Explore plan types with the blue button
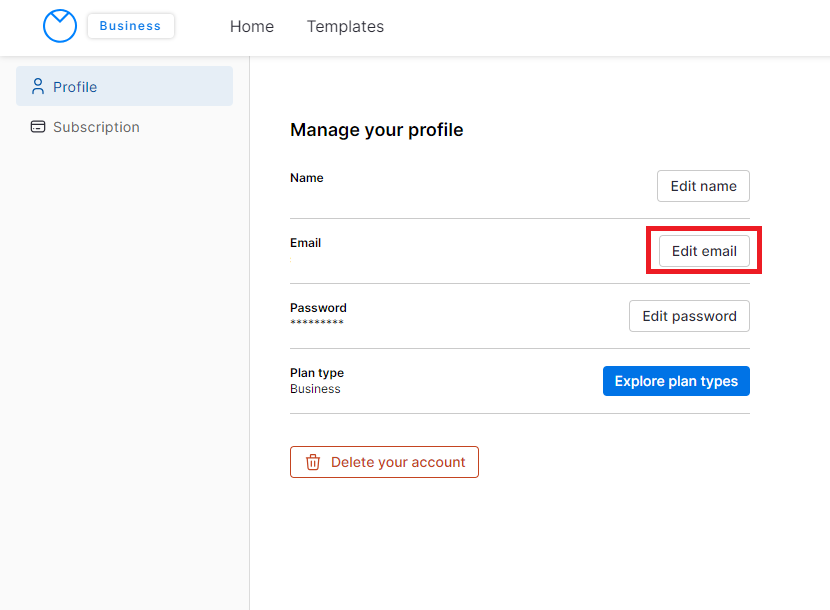The image size is (830, 610). [676, 381]
